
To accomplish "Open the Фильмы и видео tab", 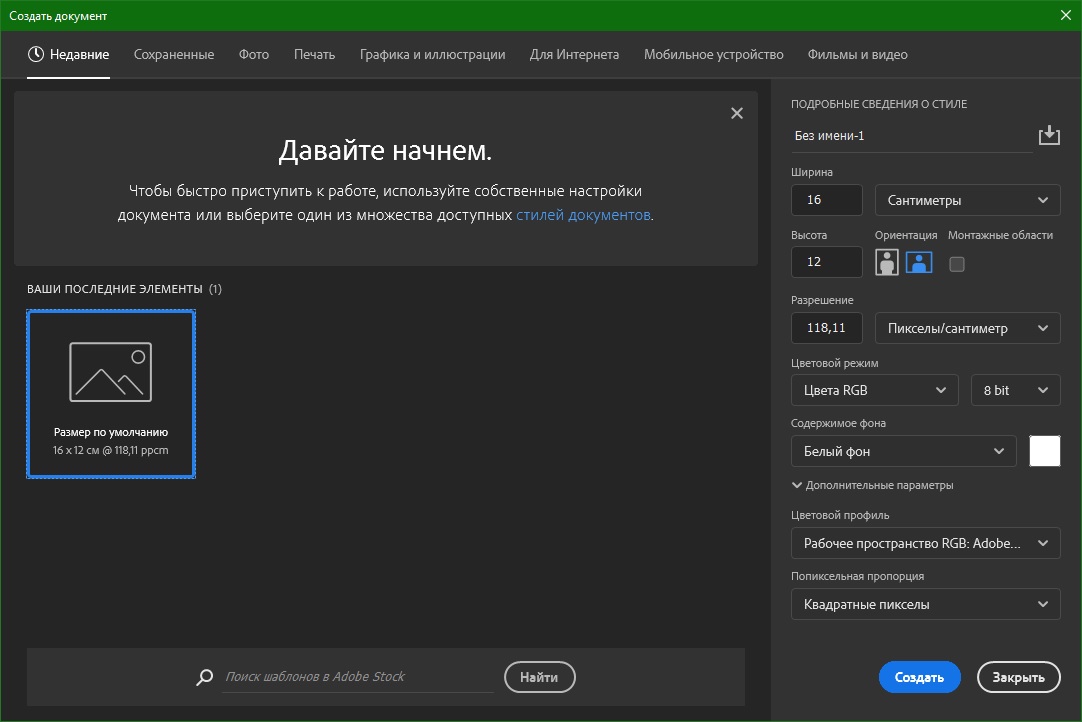I will coord(857,54).
